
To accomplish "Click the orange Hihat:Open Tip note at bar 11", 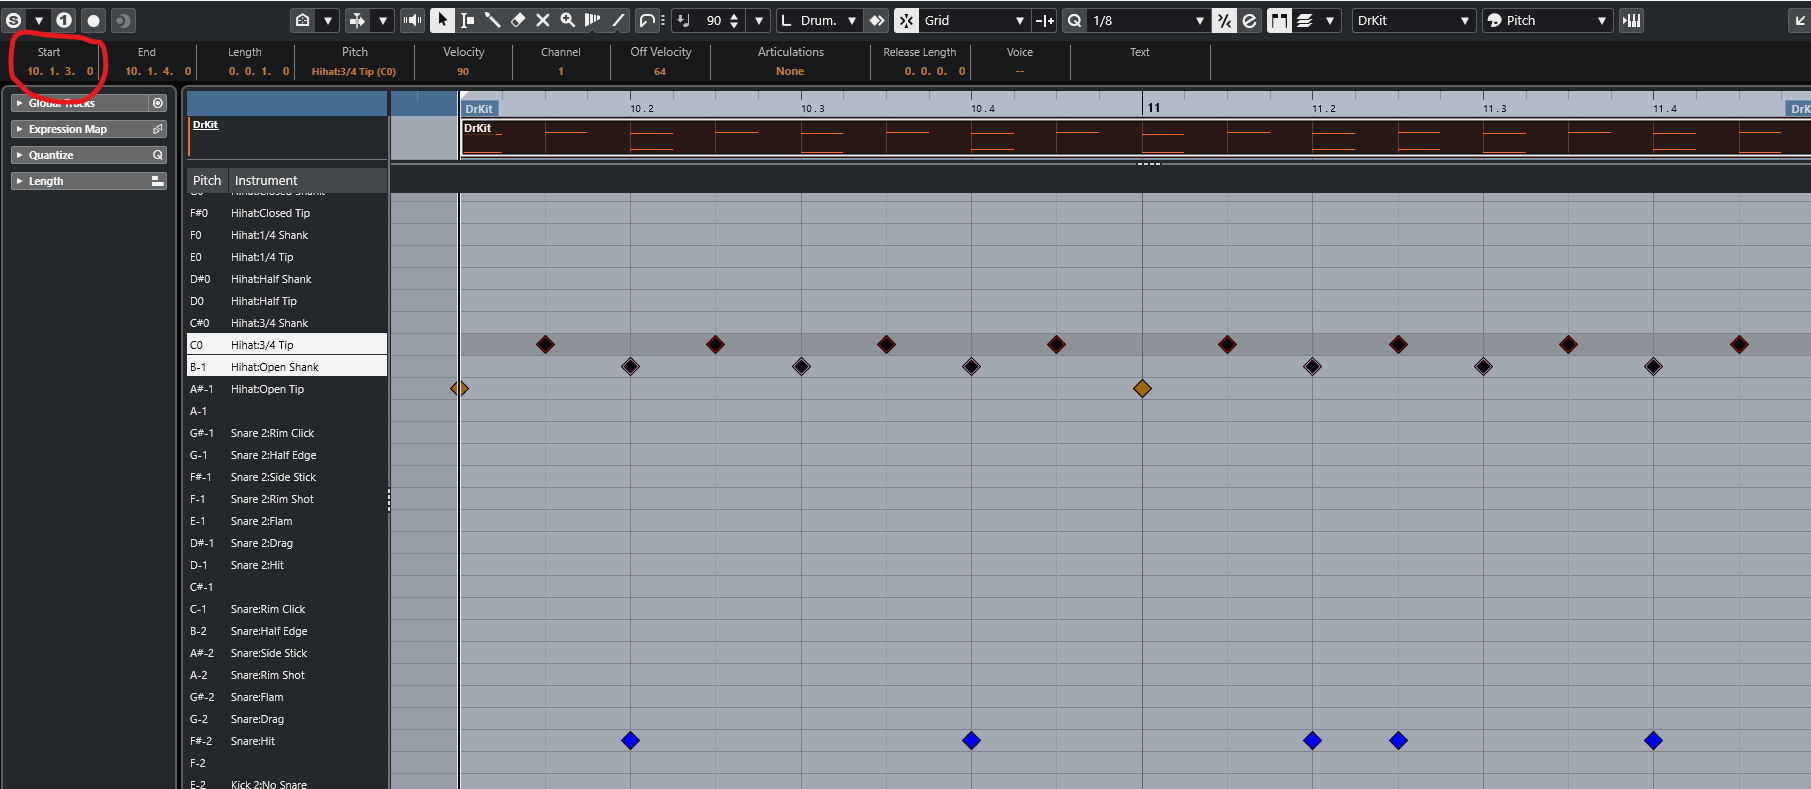I will click(x=1142, y=388).
